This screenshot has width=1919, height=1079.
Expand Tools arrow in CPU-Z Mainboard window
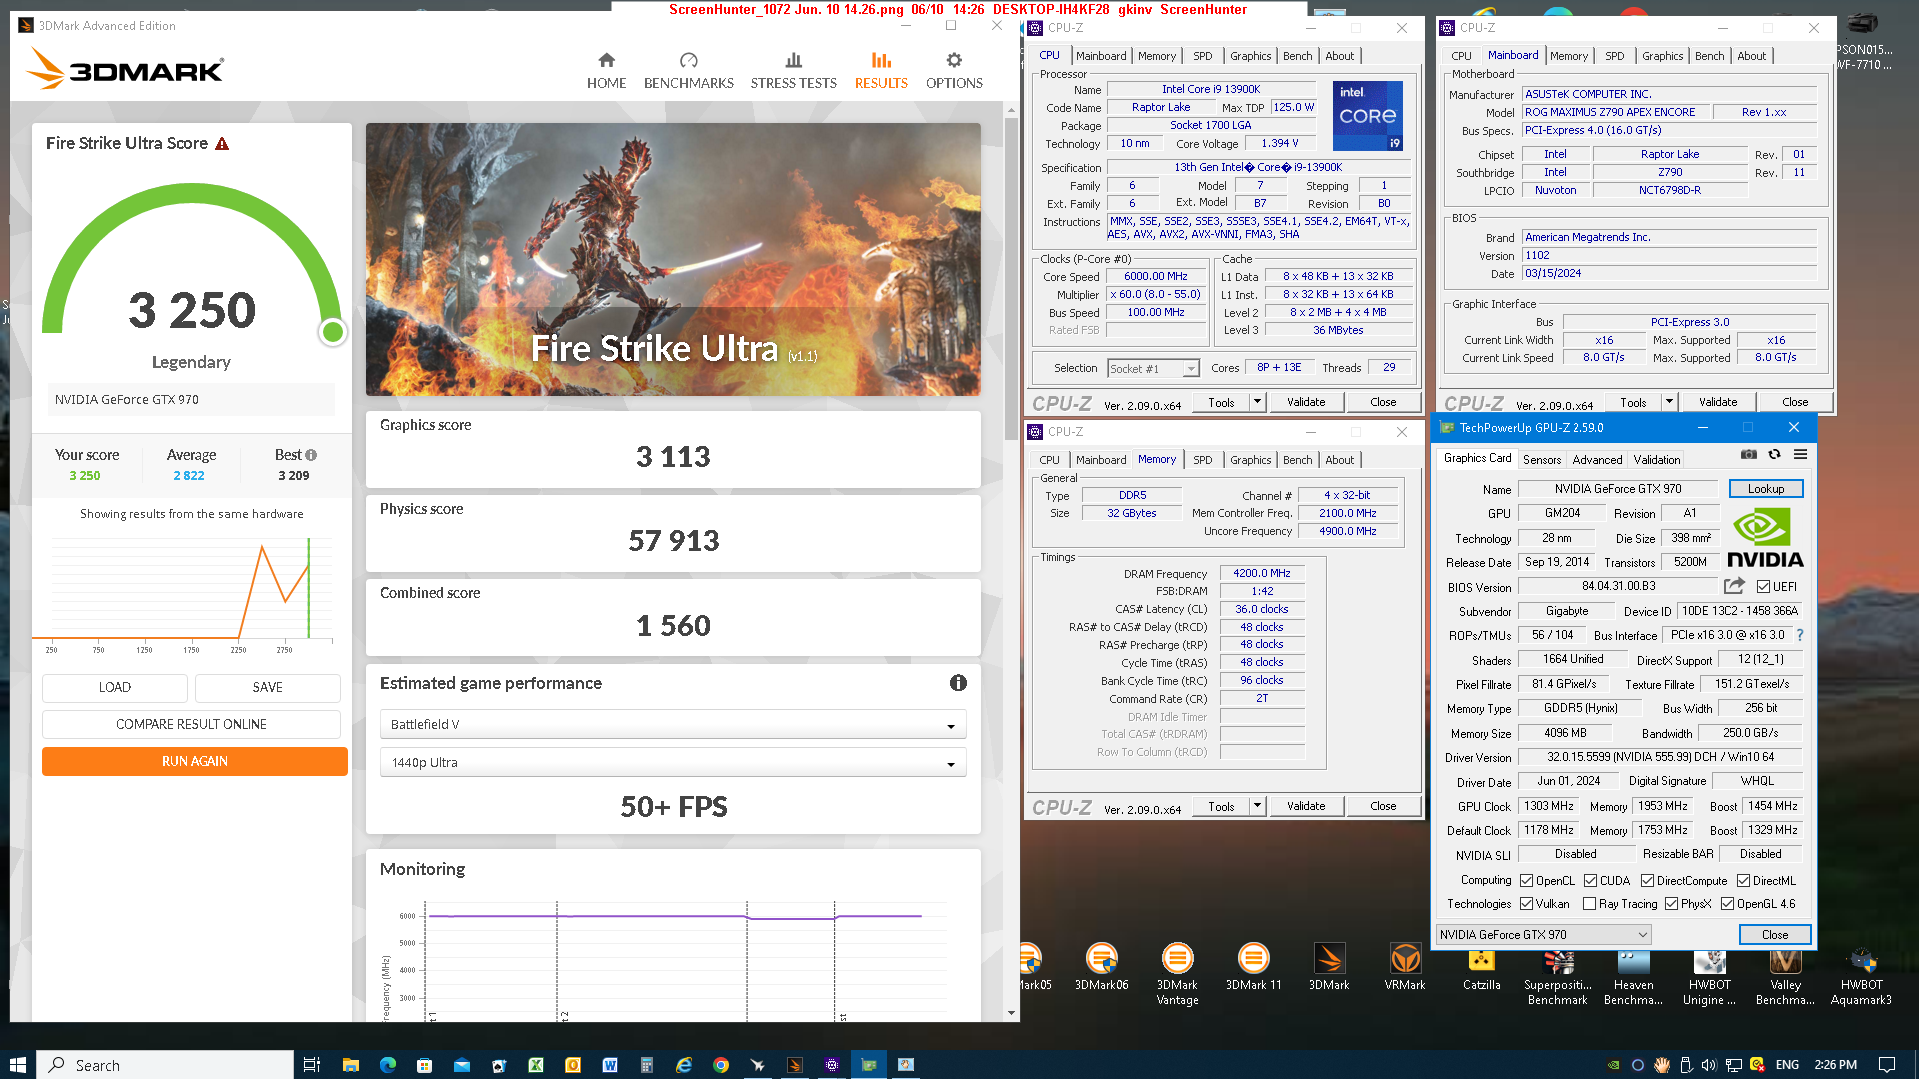pyautogui.click(x=1669, y=402)
